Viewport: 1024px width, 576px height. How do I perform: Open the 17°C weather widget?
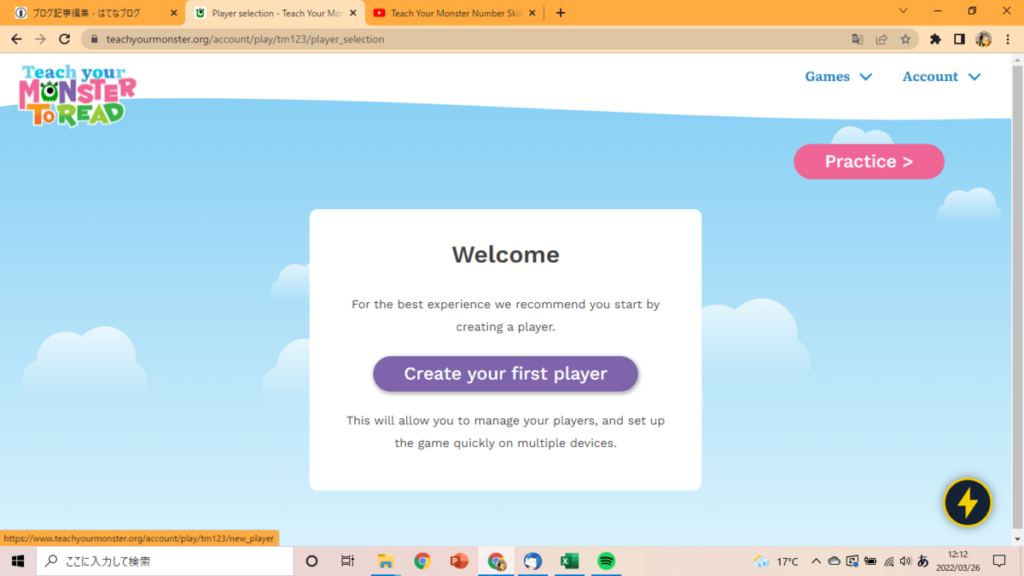pyautogui.click(x=776, y=561)
